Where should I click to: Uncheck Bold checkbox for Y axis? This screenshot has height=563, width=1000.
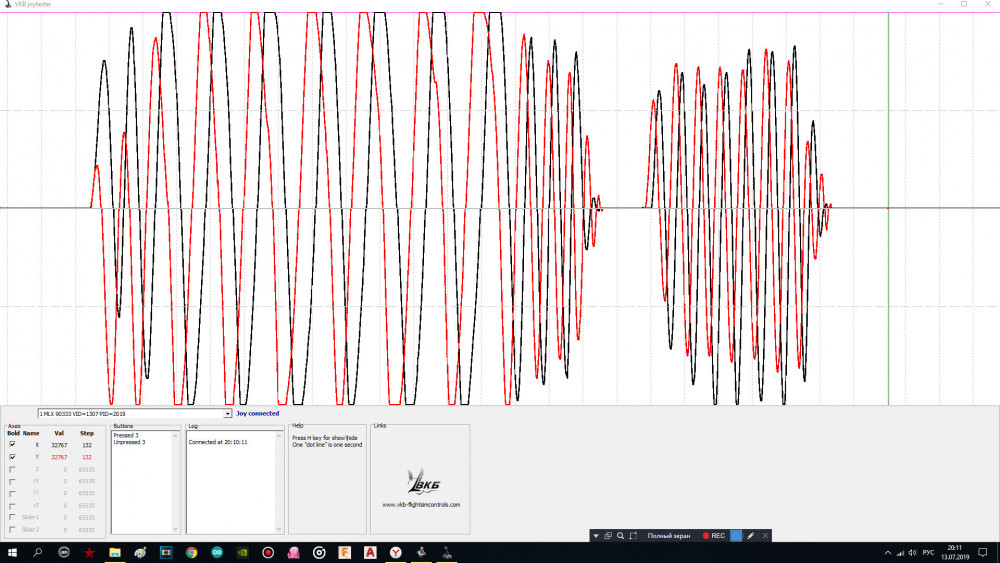click(12, 456)
